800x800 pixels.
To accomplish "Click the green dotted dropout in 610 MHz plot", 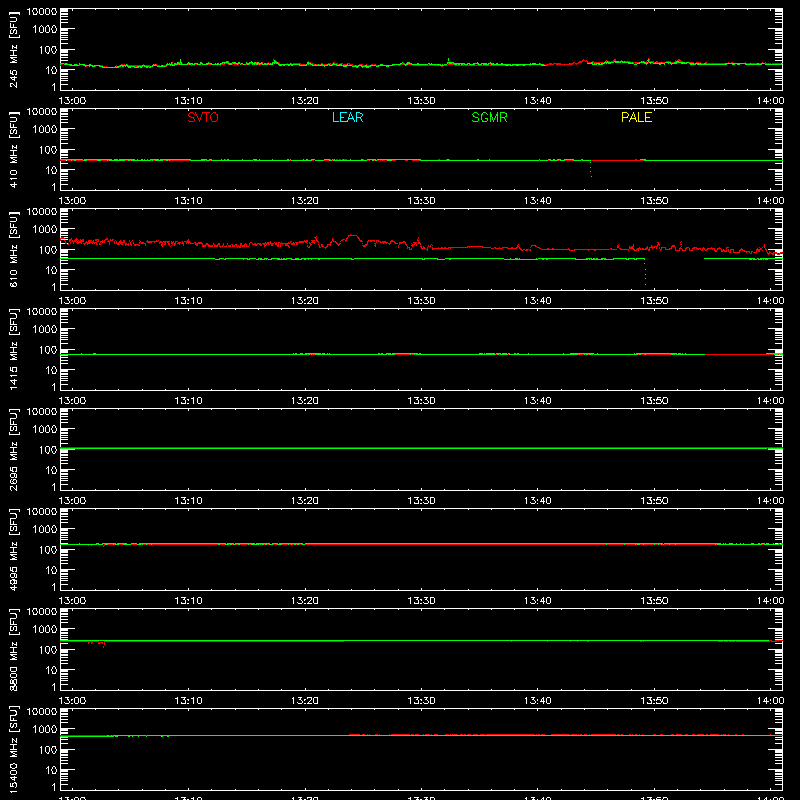I will [x=645, y=272].
